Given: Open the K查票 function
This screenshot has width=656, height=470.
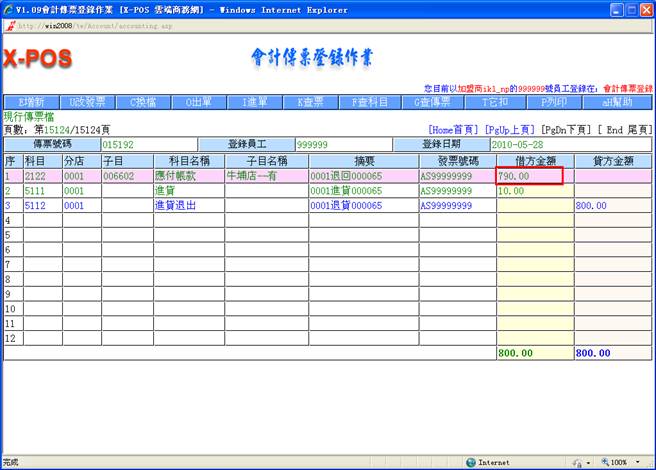Looking at the screenshot, I should tap(312, 102).
